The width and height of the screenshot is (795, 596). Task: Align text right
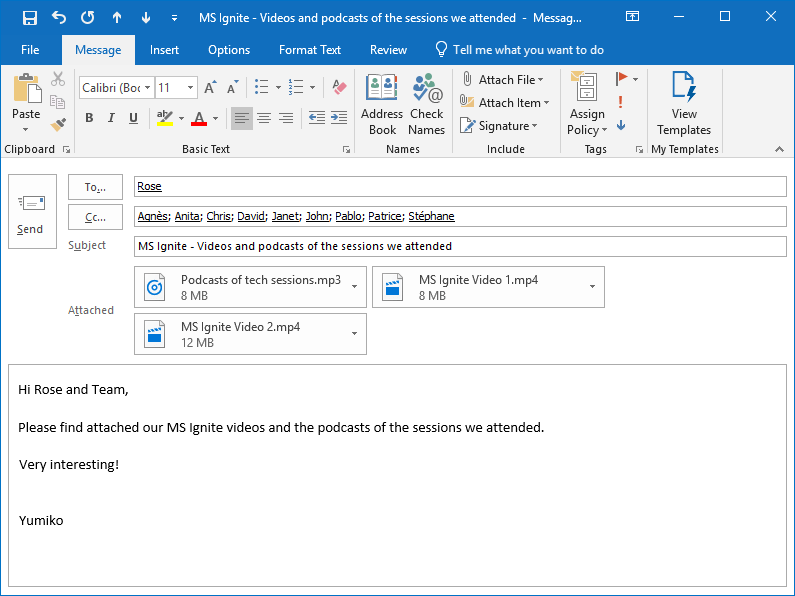point(286,118)
